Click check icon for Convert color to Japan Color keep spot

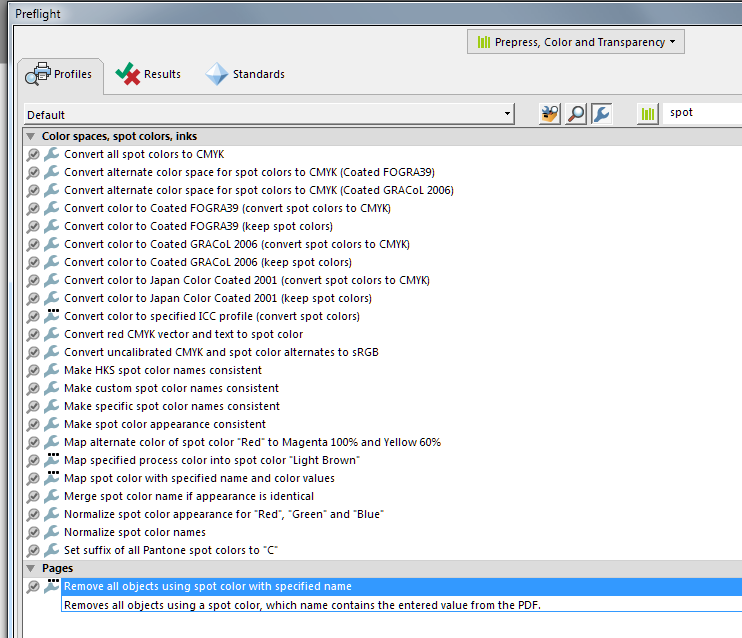click(33, 299)
